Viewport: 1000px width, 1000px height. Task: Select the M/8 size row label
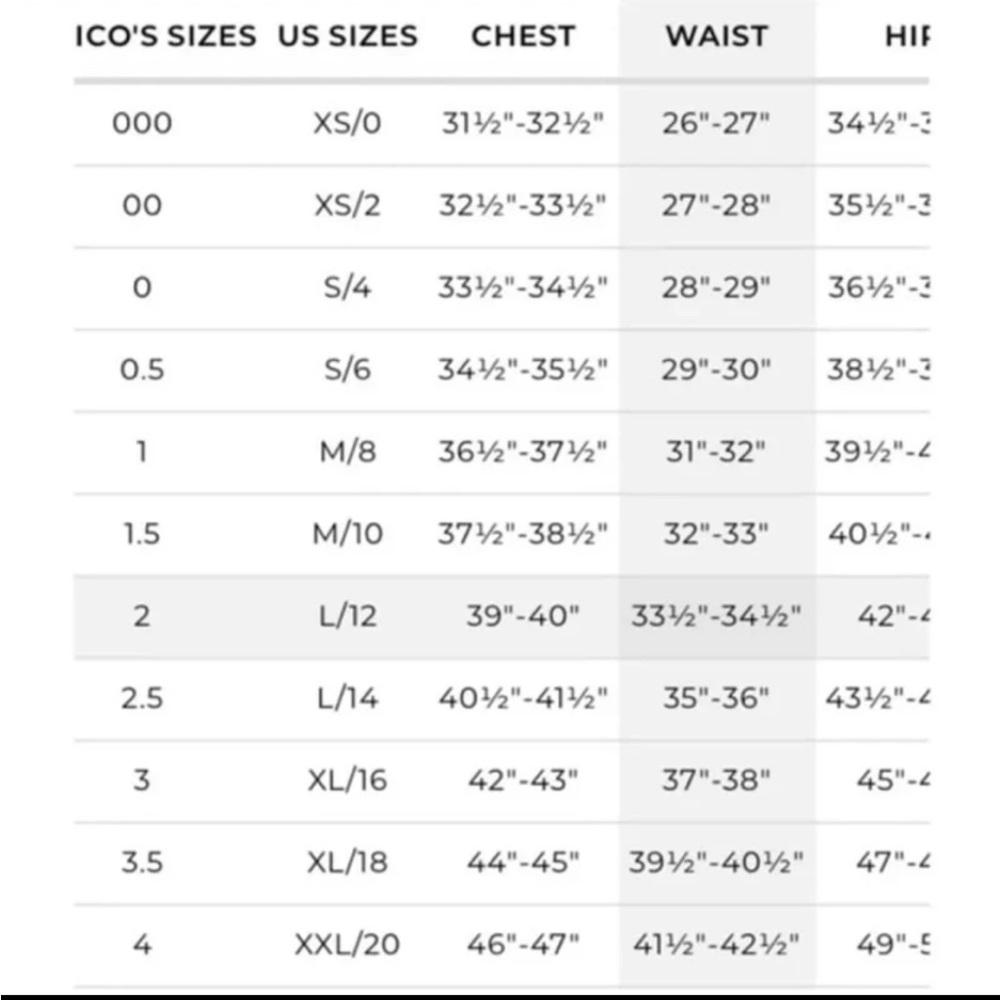click(347, 452)
